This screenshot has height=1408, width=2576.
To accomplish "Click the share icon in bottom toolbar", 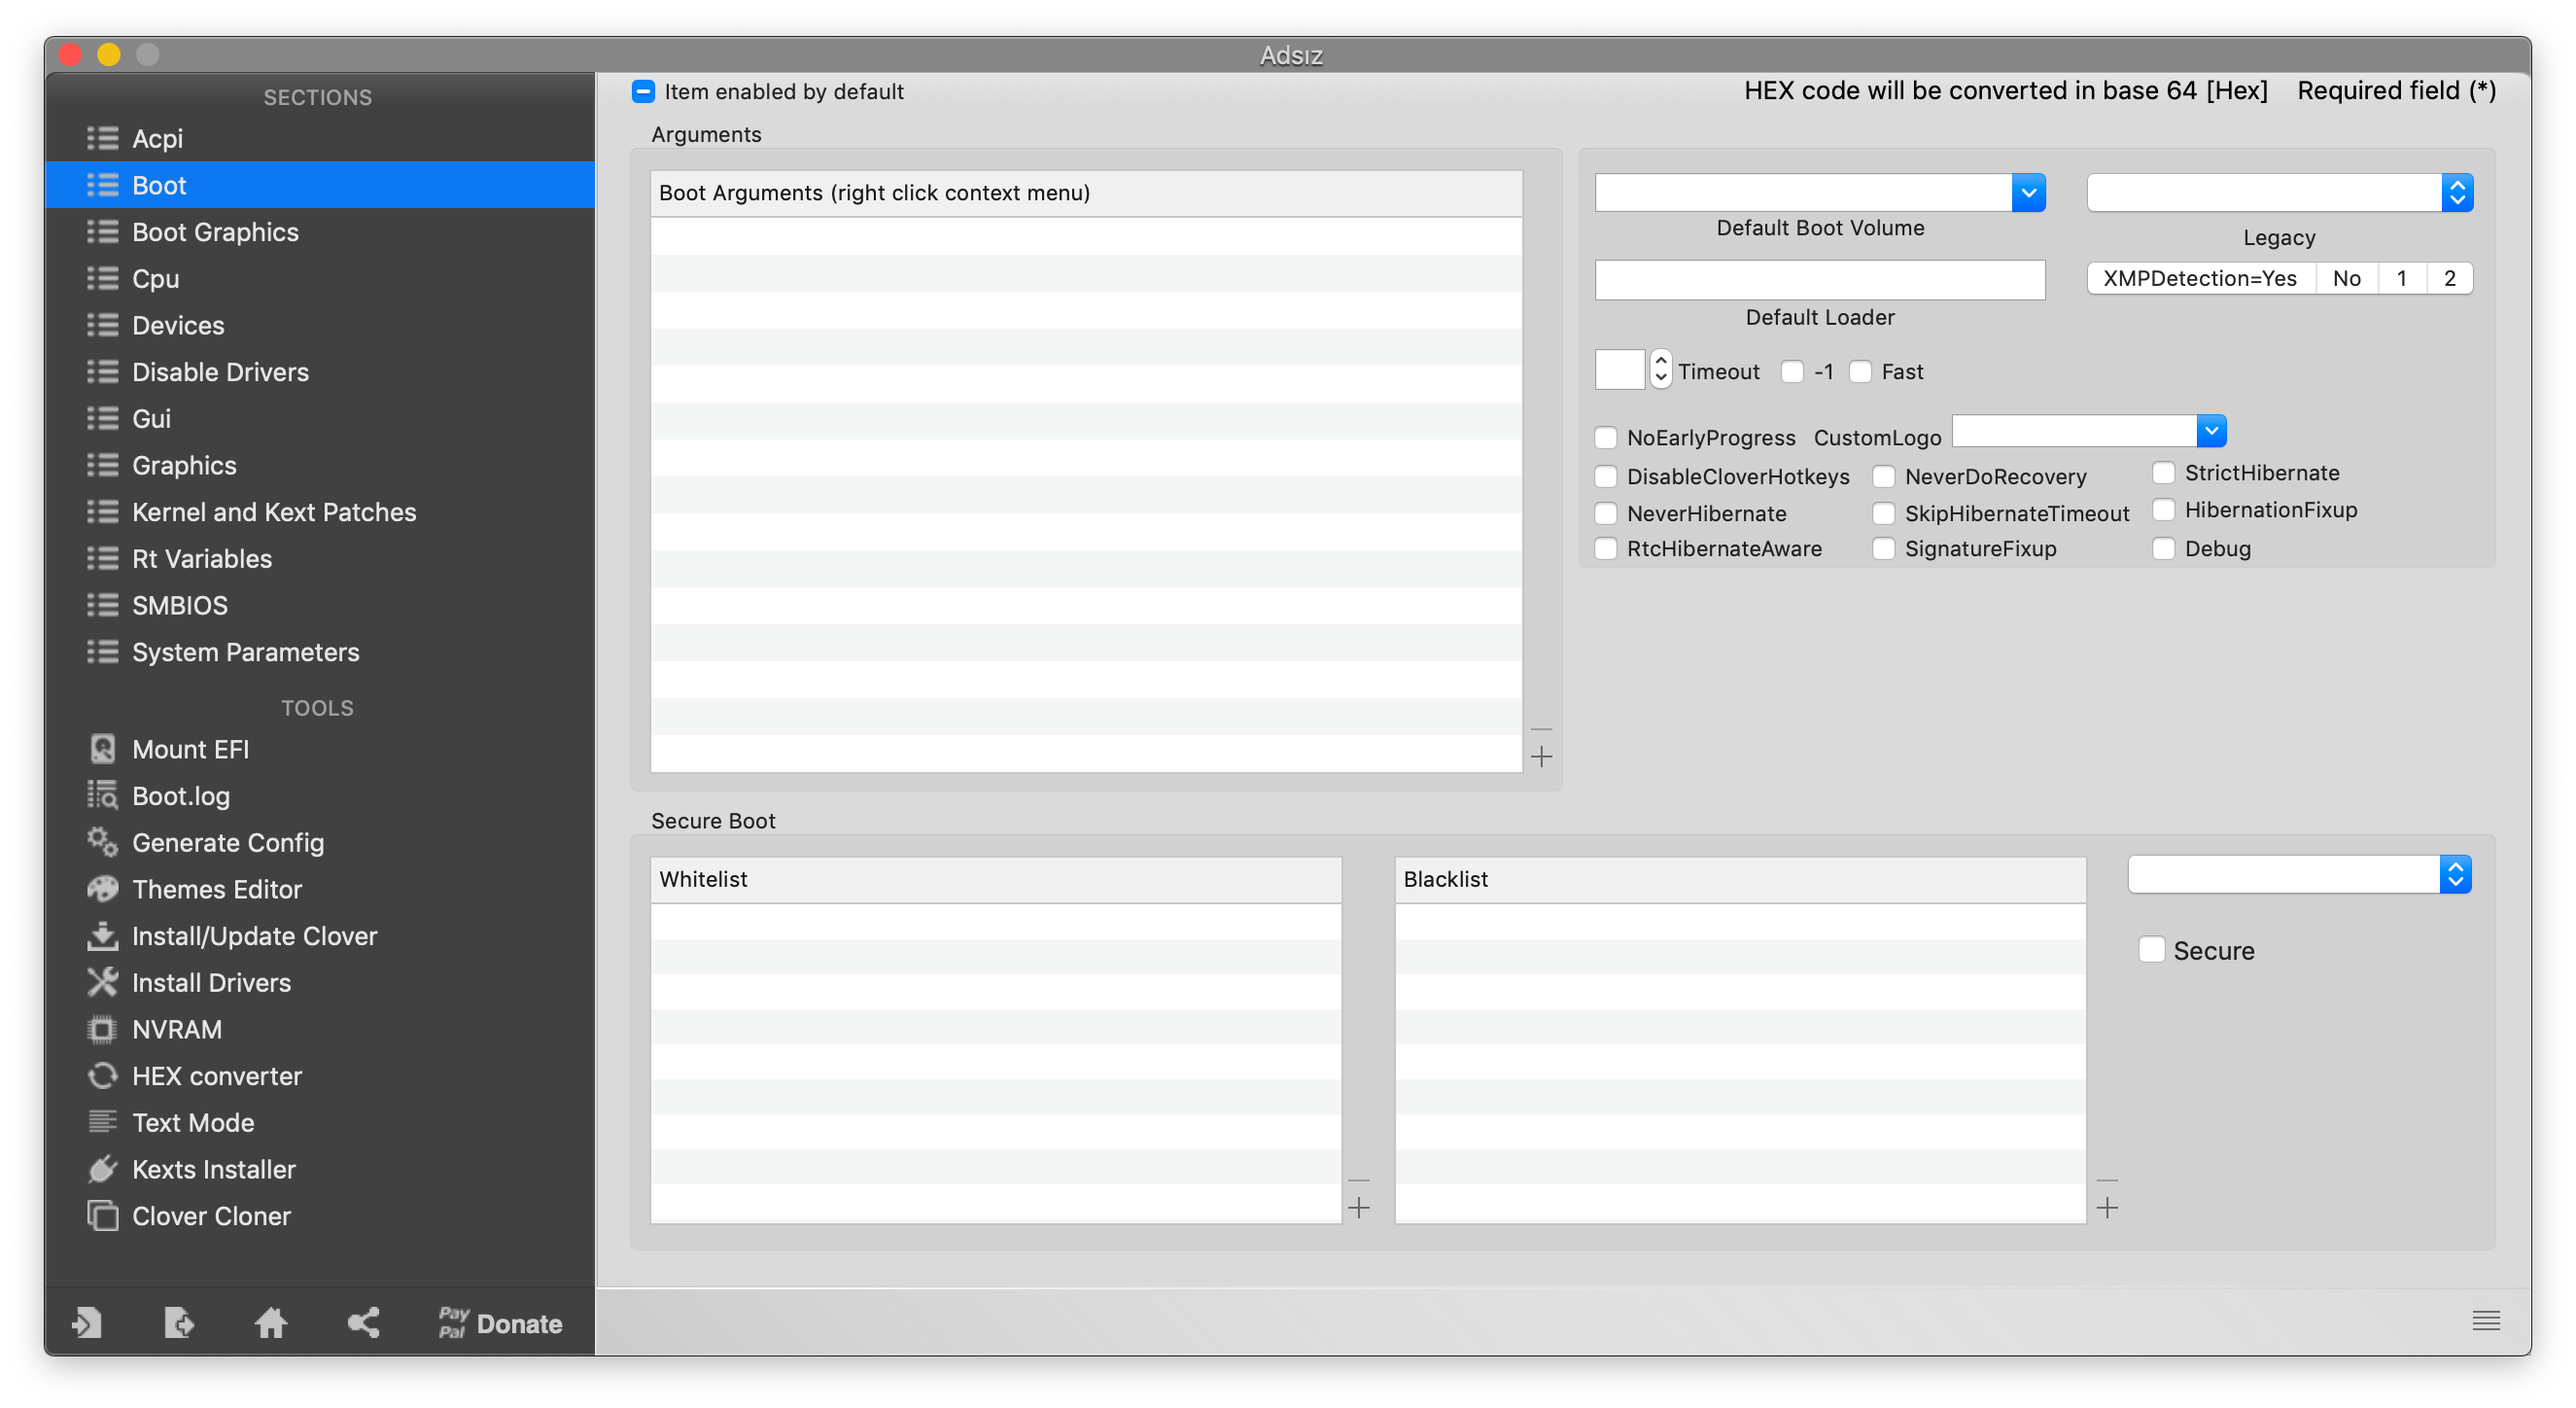I will pyautogui.click(x=363, y=1322).
